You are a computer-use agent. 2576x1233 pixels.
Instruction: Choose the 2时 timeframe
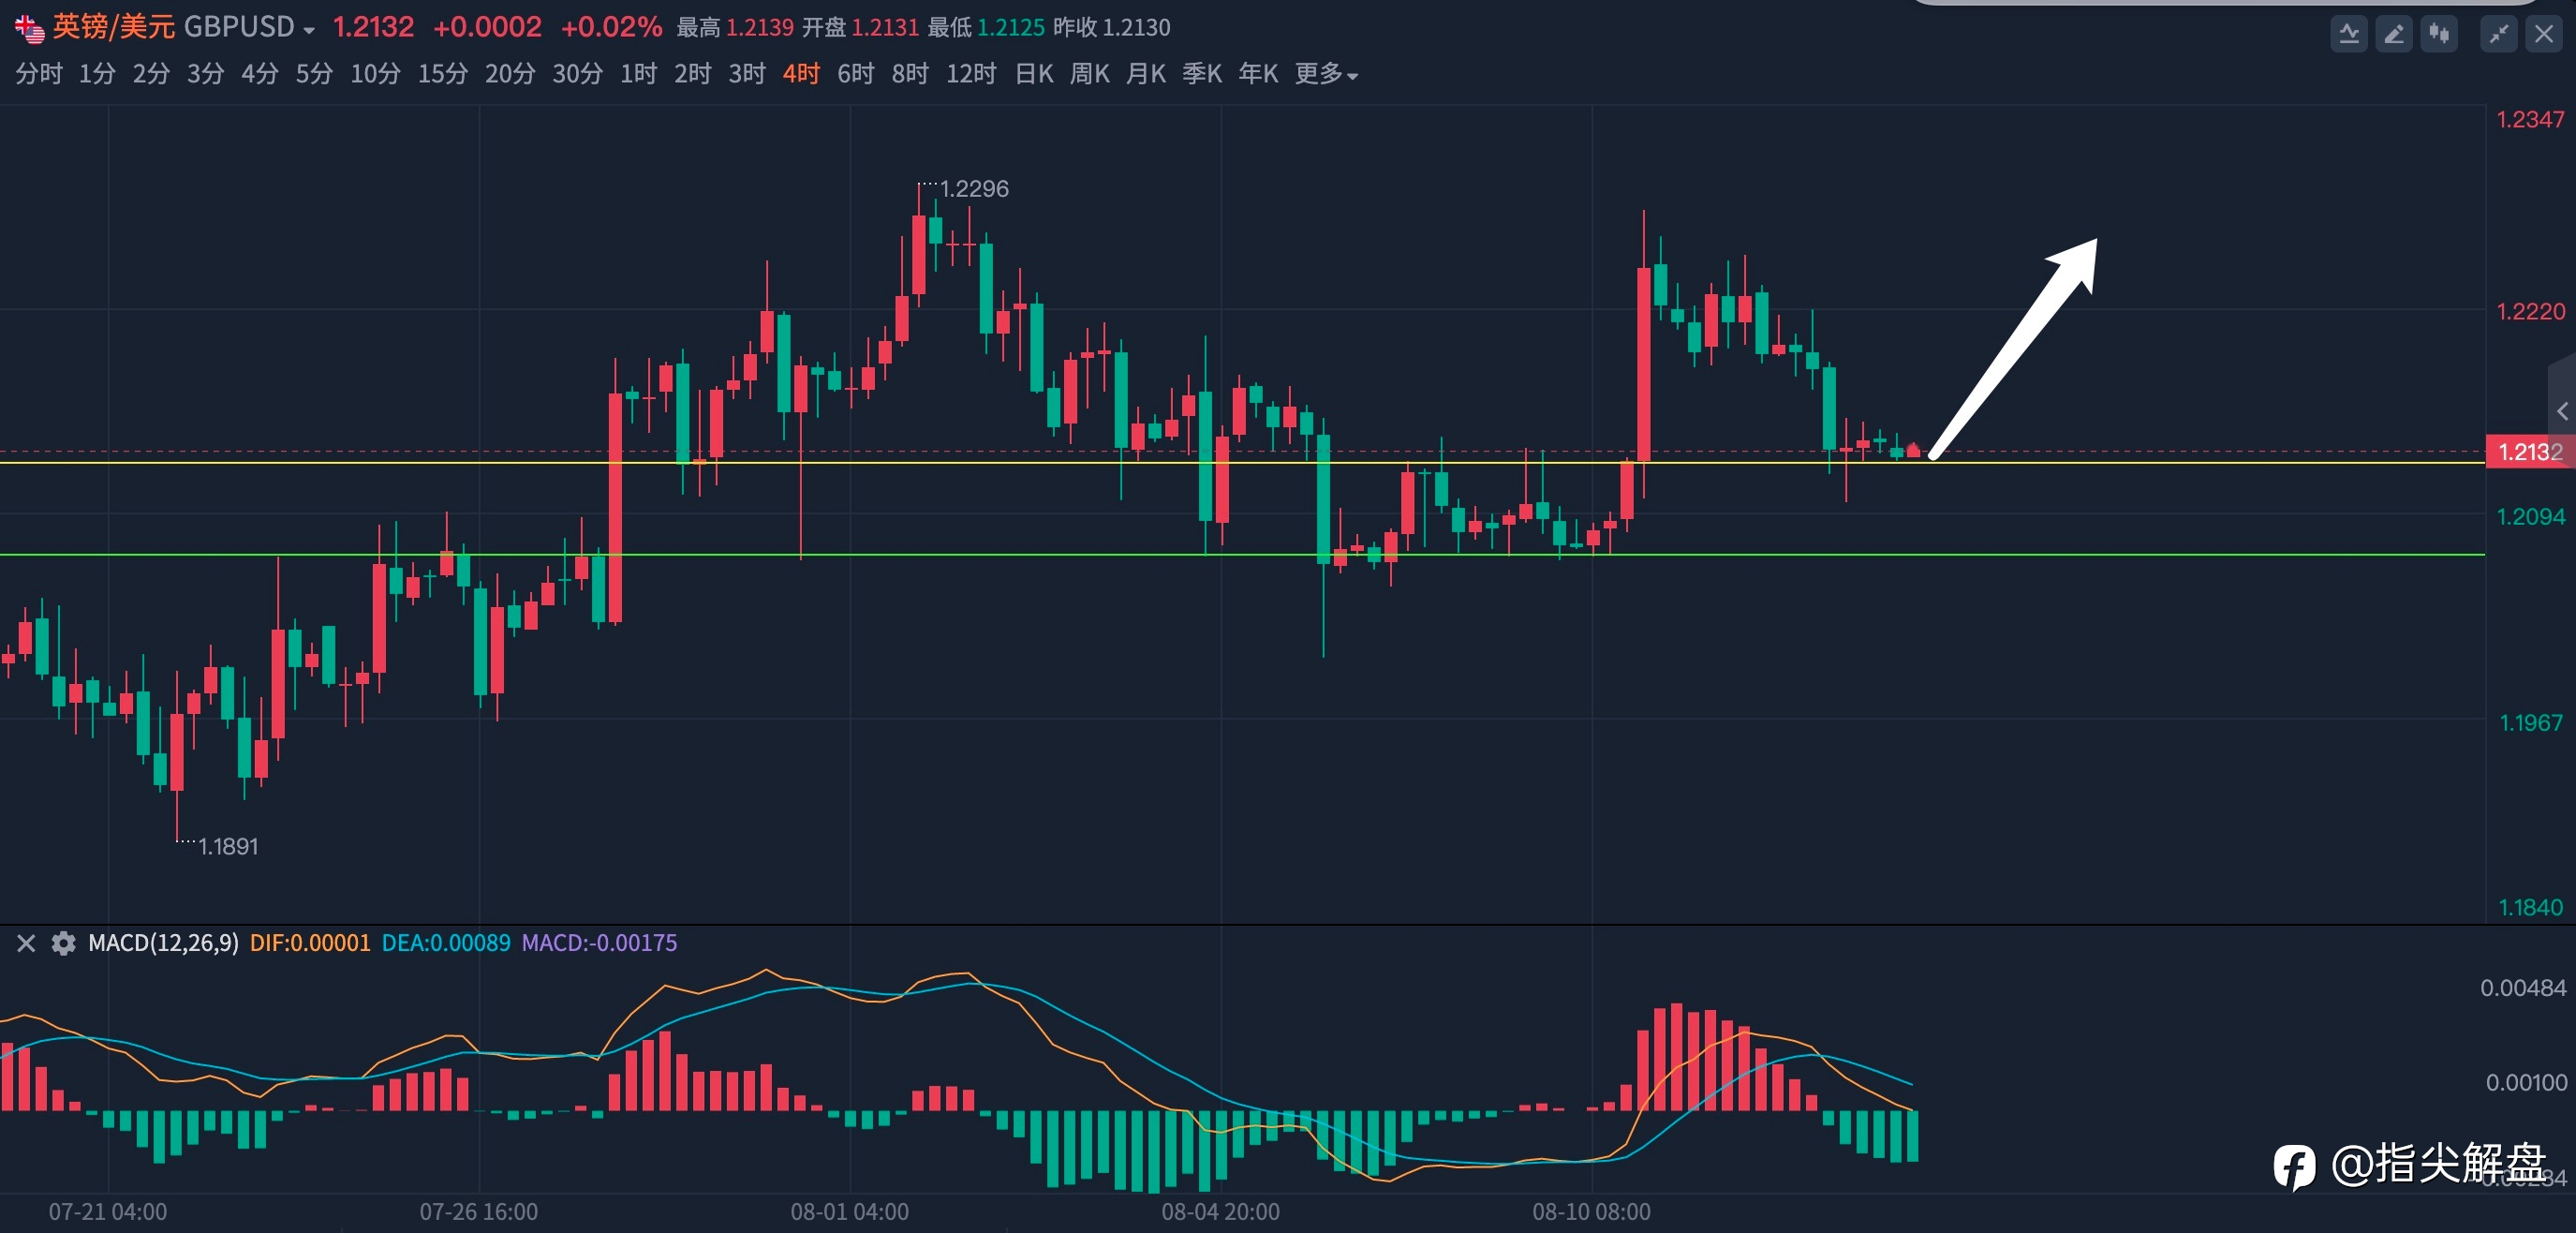tap(692, 74)
